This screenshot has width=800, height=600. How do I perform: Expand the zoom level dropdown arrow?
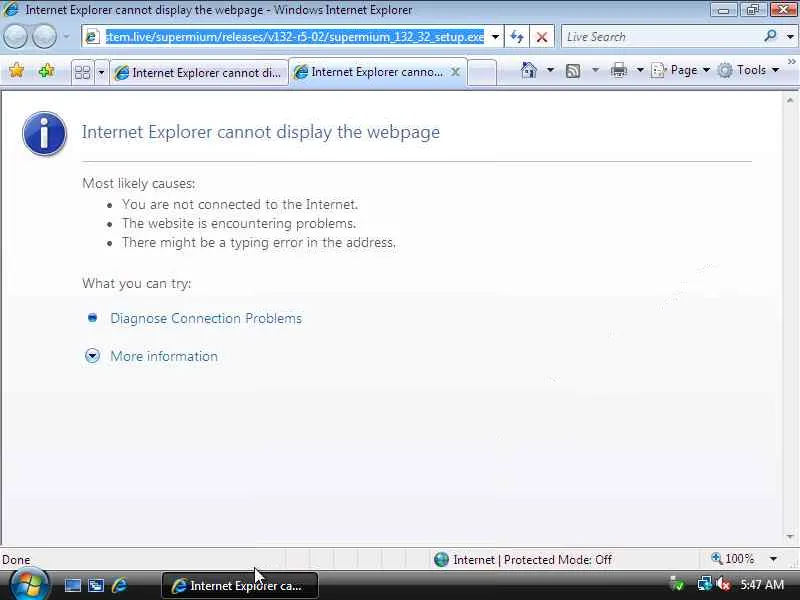click(x=773, y=559)
